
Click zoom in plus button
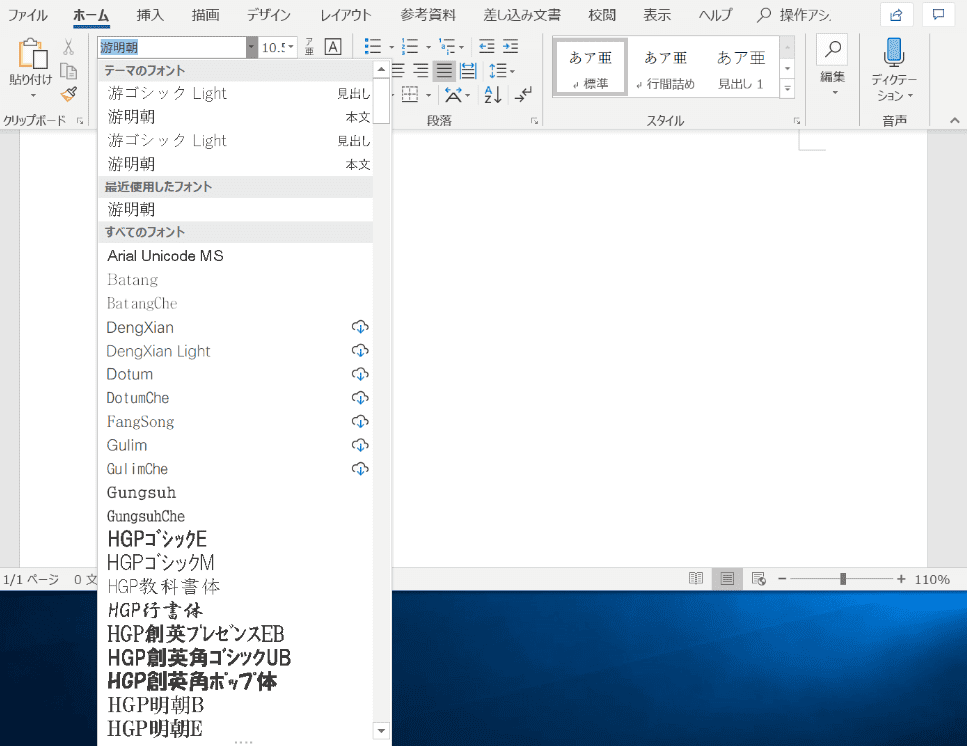coord(902,579)
